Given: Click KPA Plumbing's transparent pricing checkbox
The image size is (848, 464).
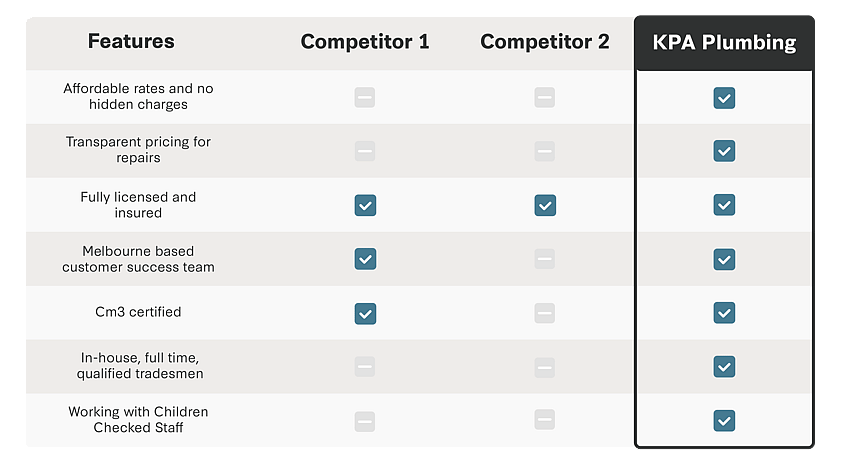Looking at the screenshot, I should pos(724,151).
